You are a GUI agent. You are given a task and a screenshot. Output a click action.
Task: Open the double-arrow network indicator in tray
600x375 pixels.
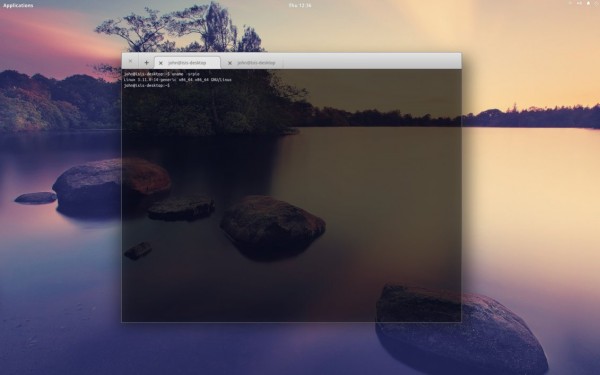pyautogui.click(x=579, y=3)
